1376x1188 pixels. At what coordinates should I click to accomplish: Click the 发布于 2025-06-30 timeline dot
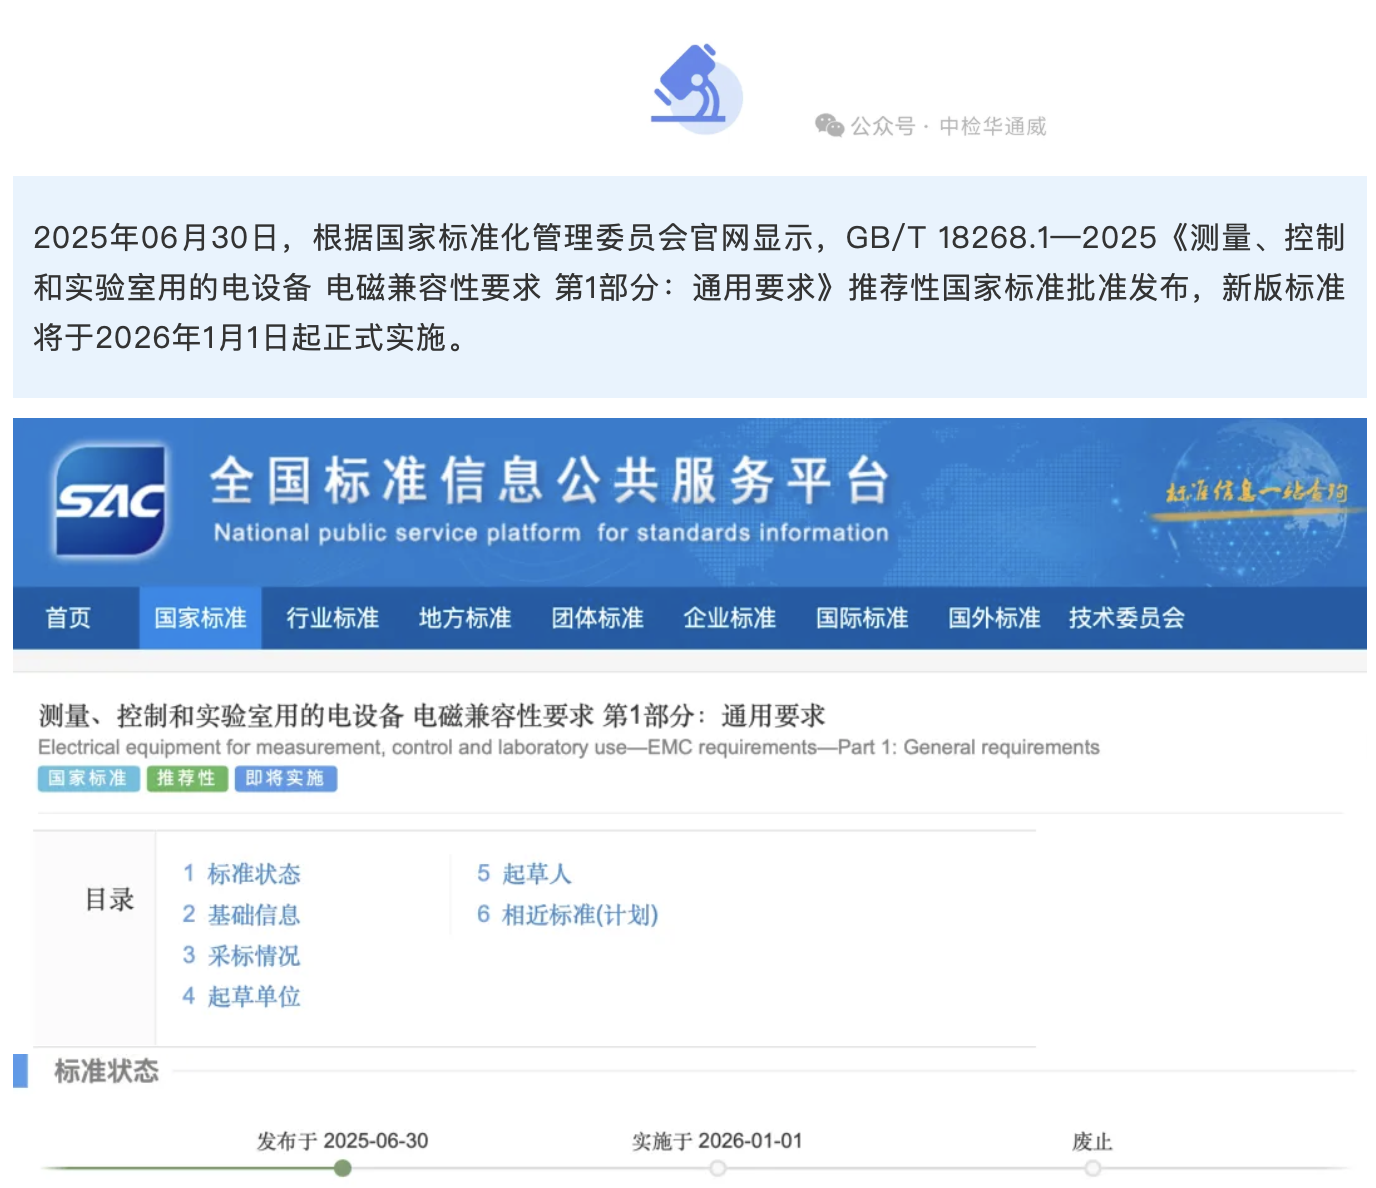[343, 1168]
